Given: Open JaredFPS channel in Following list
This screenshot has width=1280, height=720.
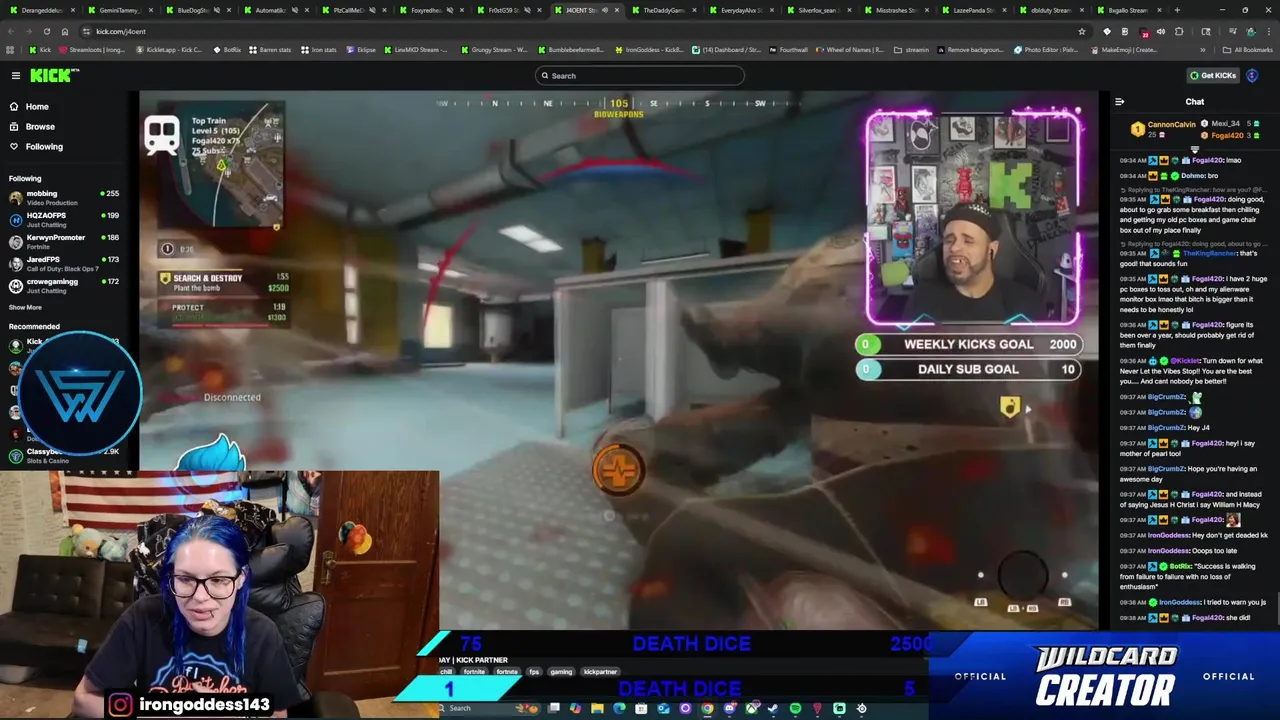Looking at the screenshot, I should 64,263.
